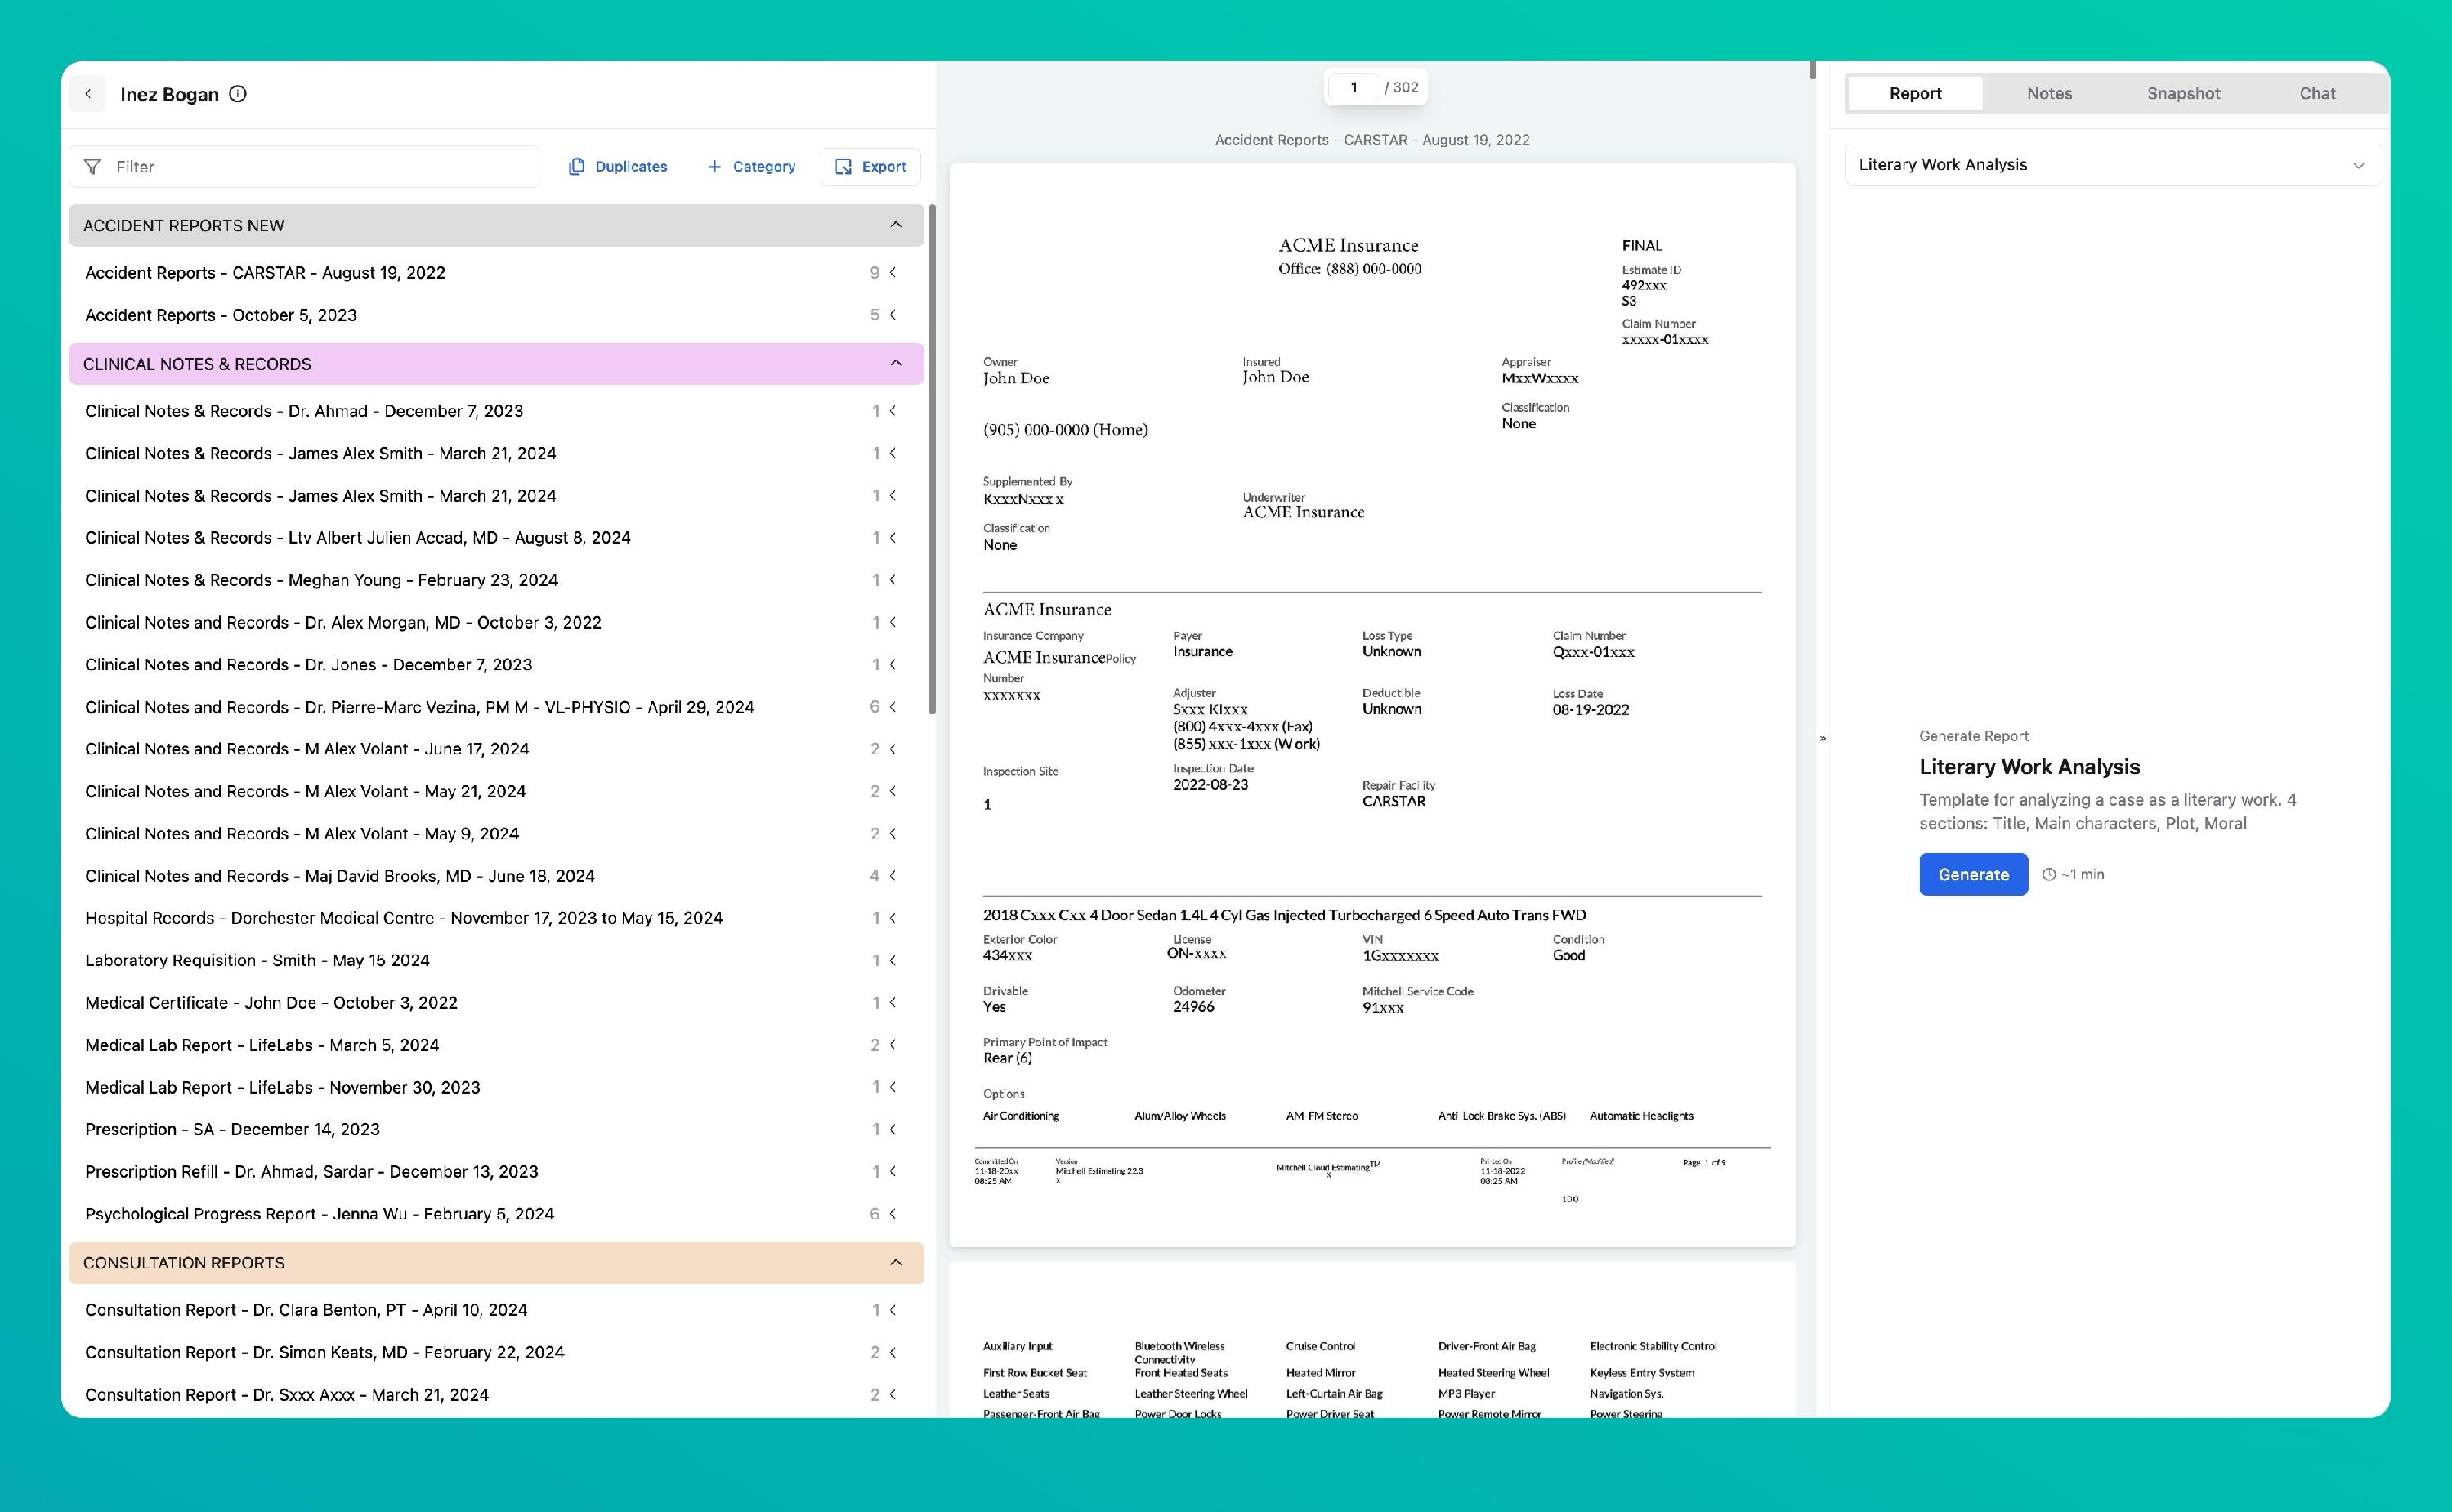Click the clock icon near ~1 min
2452x1512 pixels.
point(2048,875)
